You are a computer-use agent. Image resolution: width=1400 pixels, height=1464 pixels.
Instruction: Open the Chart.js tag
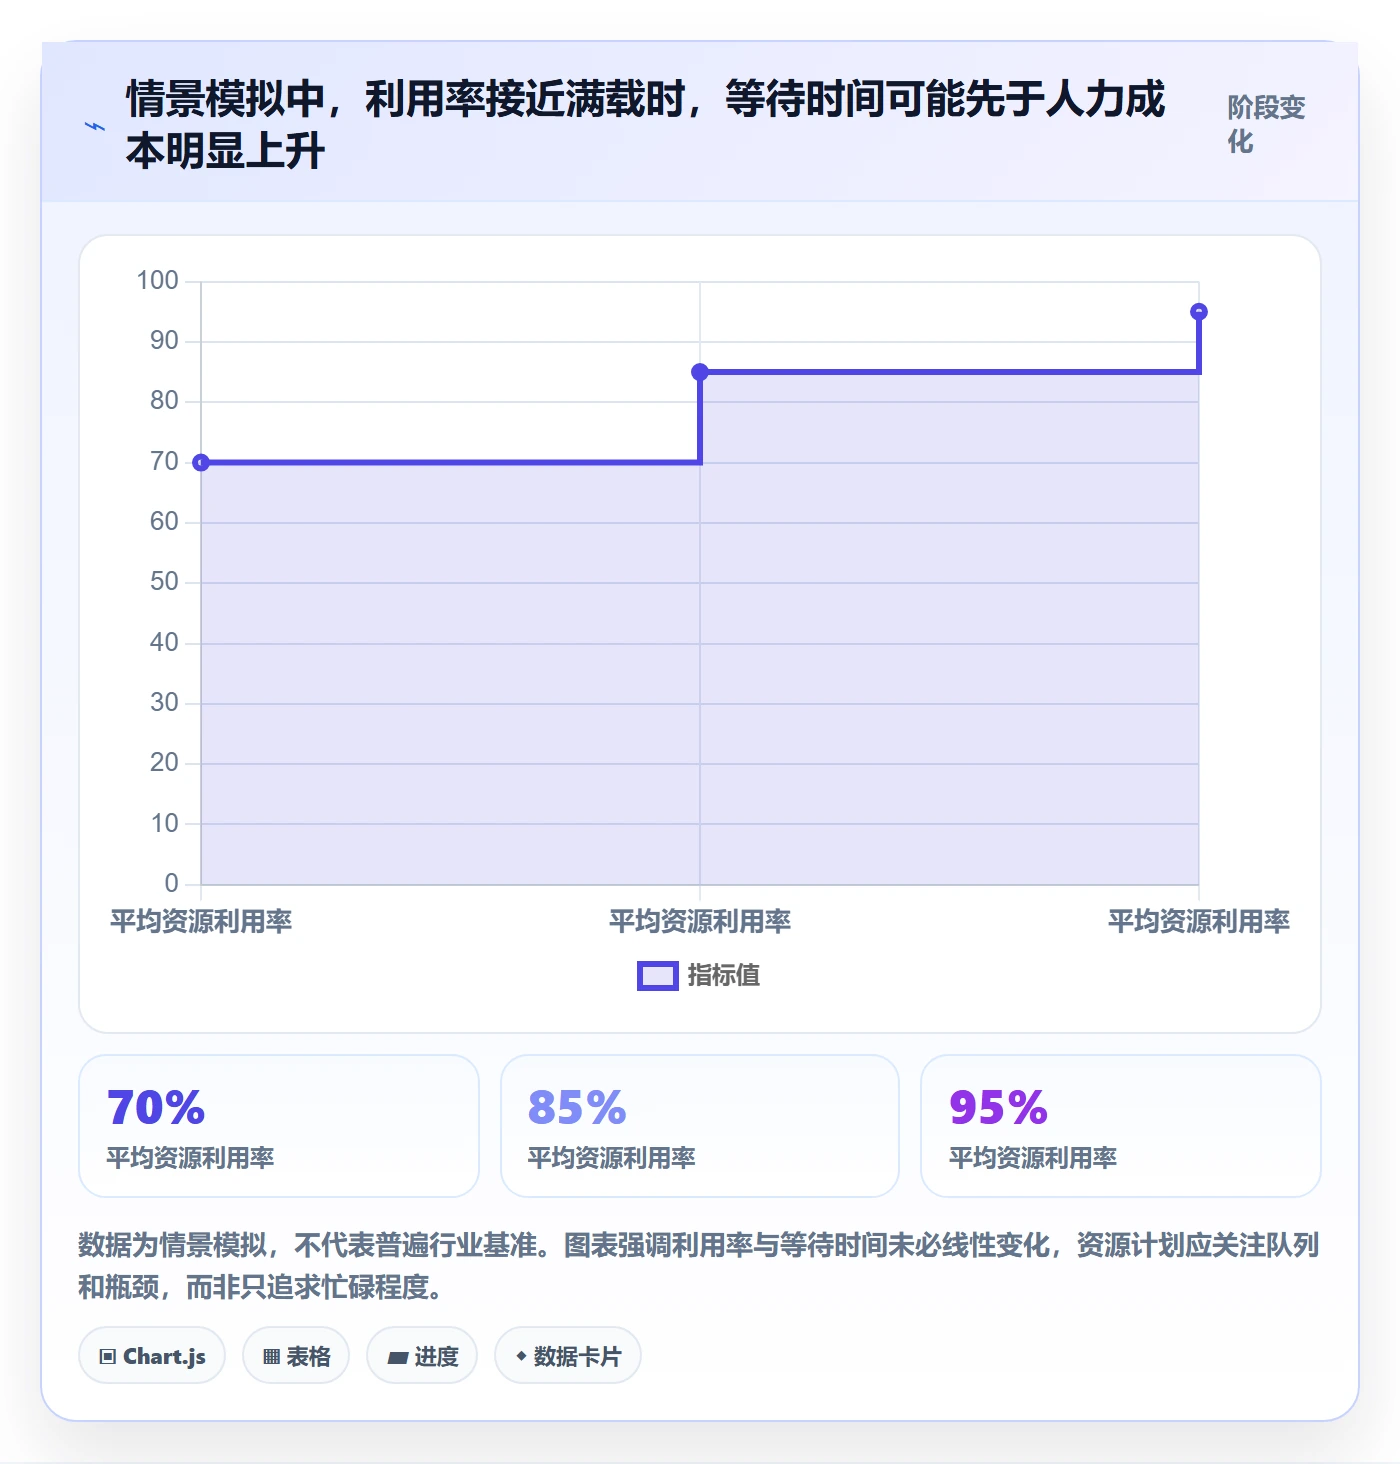pos(152,1356)
